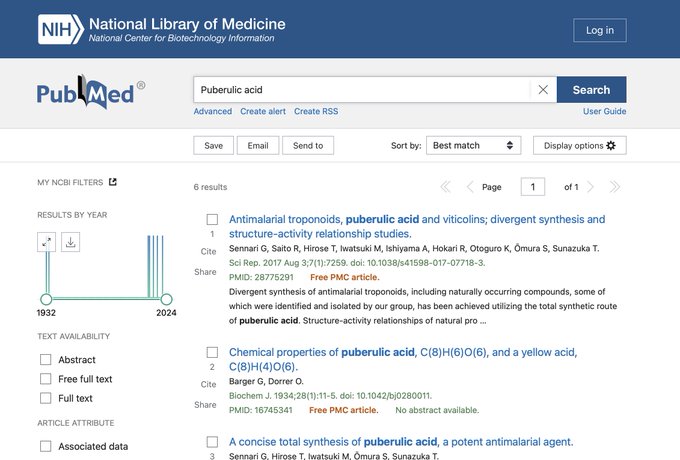This screenshot has width=680, height=460.
Task: Open the Send to menu
Action: (307, 146)
